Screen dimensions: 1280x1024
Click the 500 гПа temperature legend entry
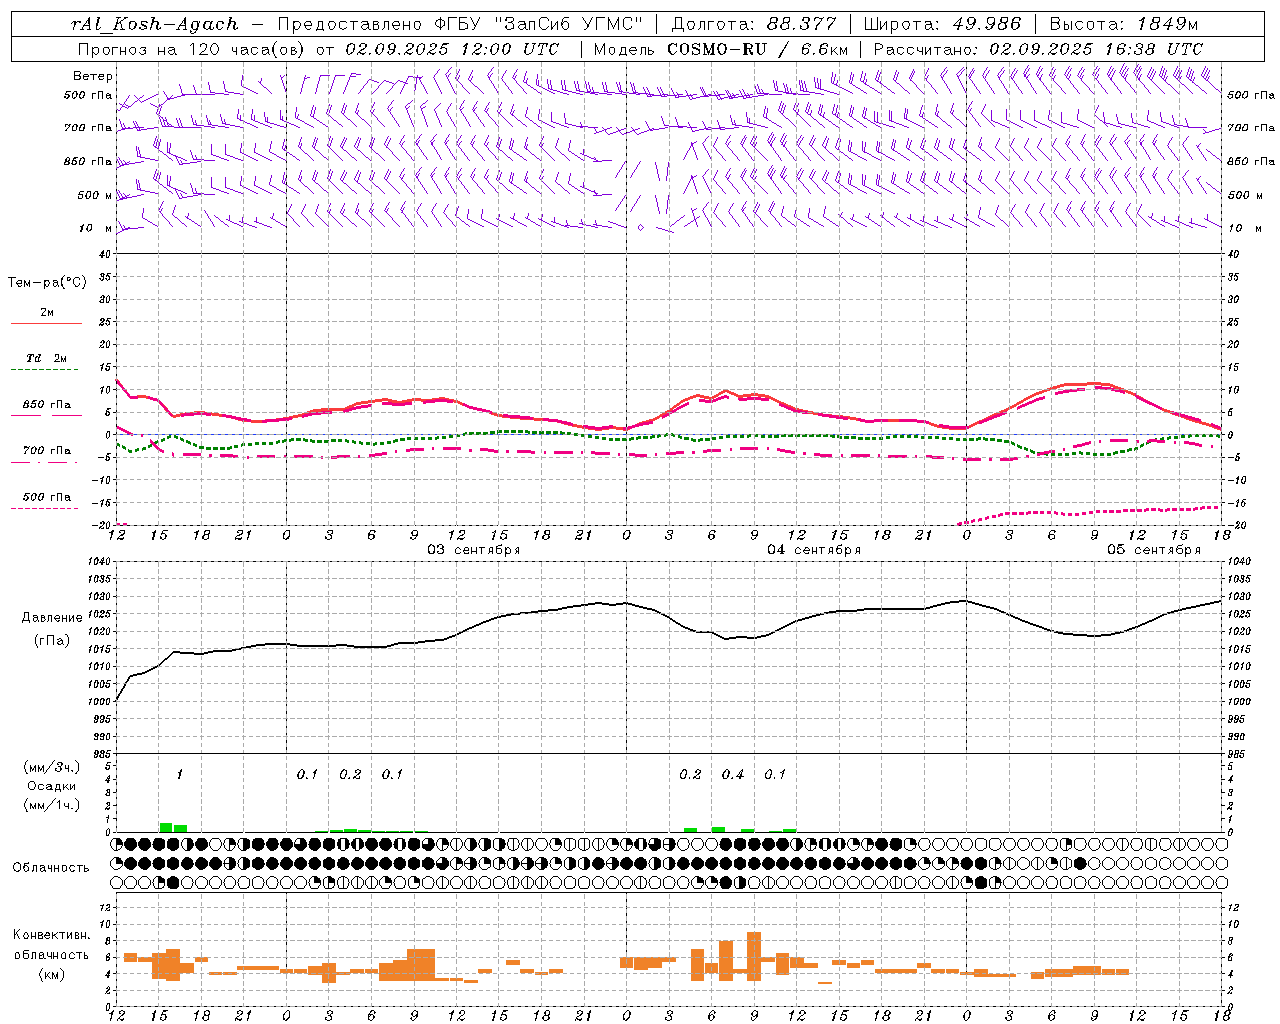coord(46,497)
